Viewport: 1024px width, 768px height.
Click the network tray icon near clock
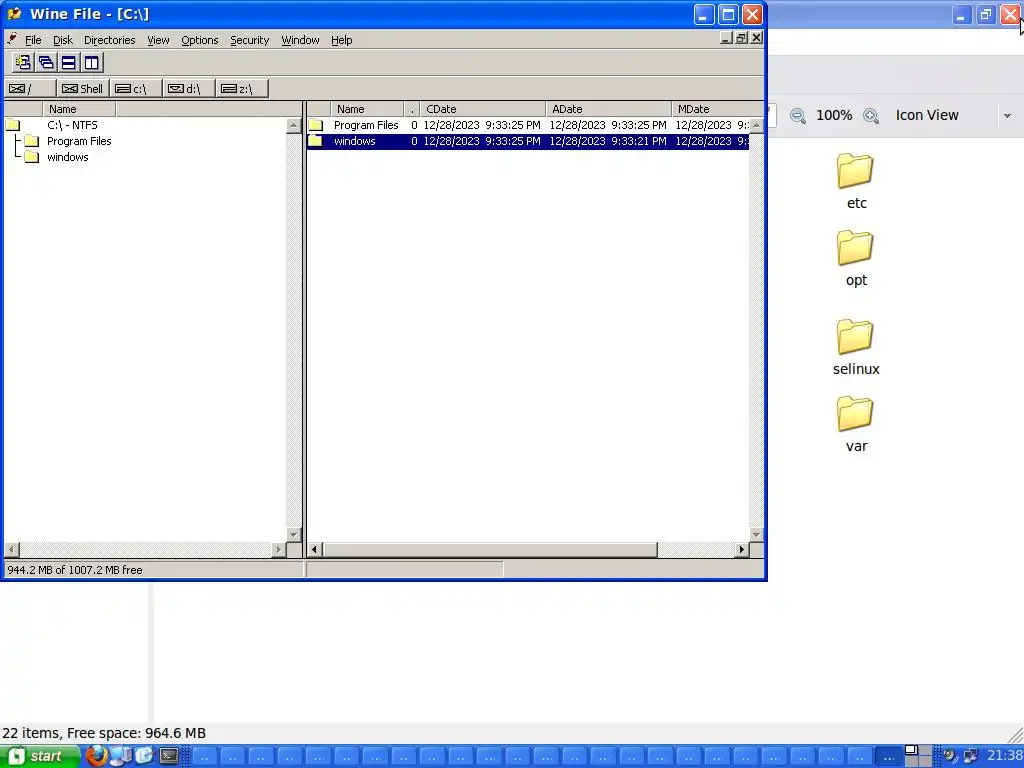pyautogui.click(x=970, y=756)
